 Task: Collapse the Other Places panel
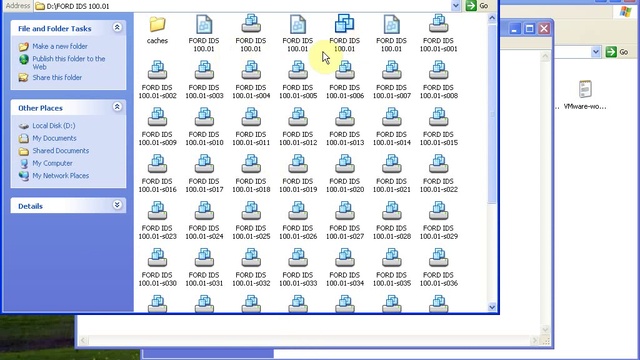pyautogui.click(x=117, y=107)
